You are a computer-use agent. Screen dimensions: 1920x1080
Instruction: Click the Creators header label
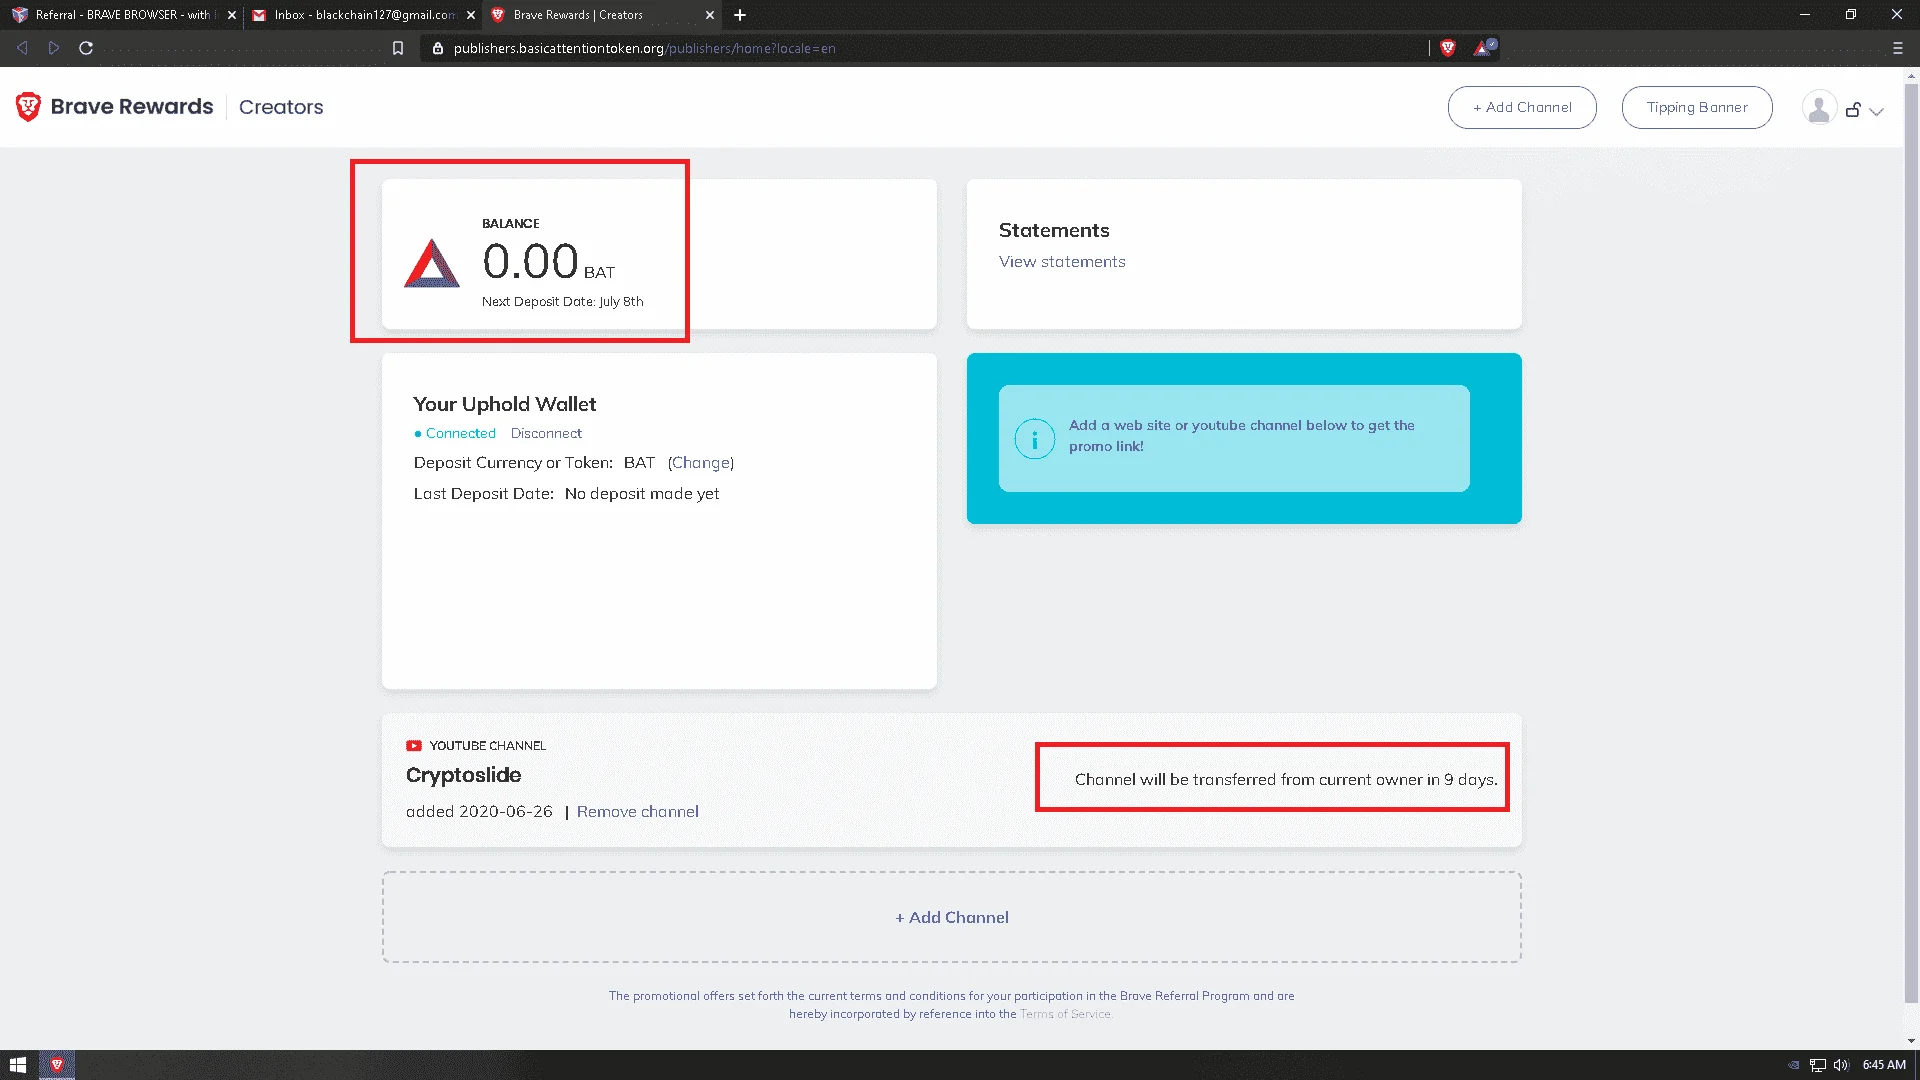click(x=281, y=107)
